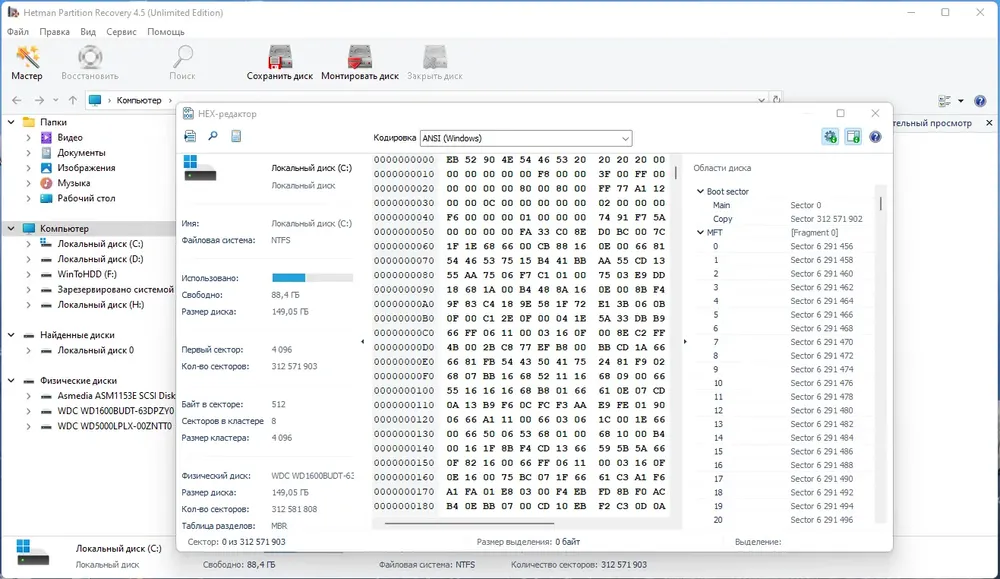Open the Сервис menu

tap(121, 31)
